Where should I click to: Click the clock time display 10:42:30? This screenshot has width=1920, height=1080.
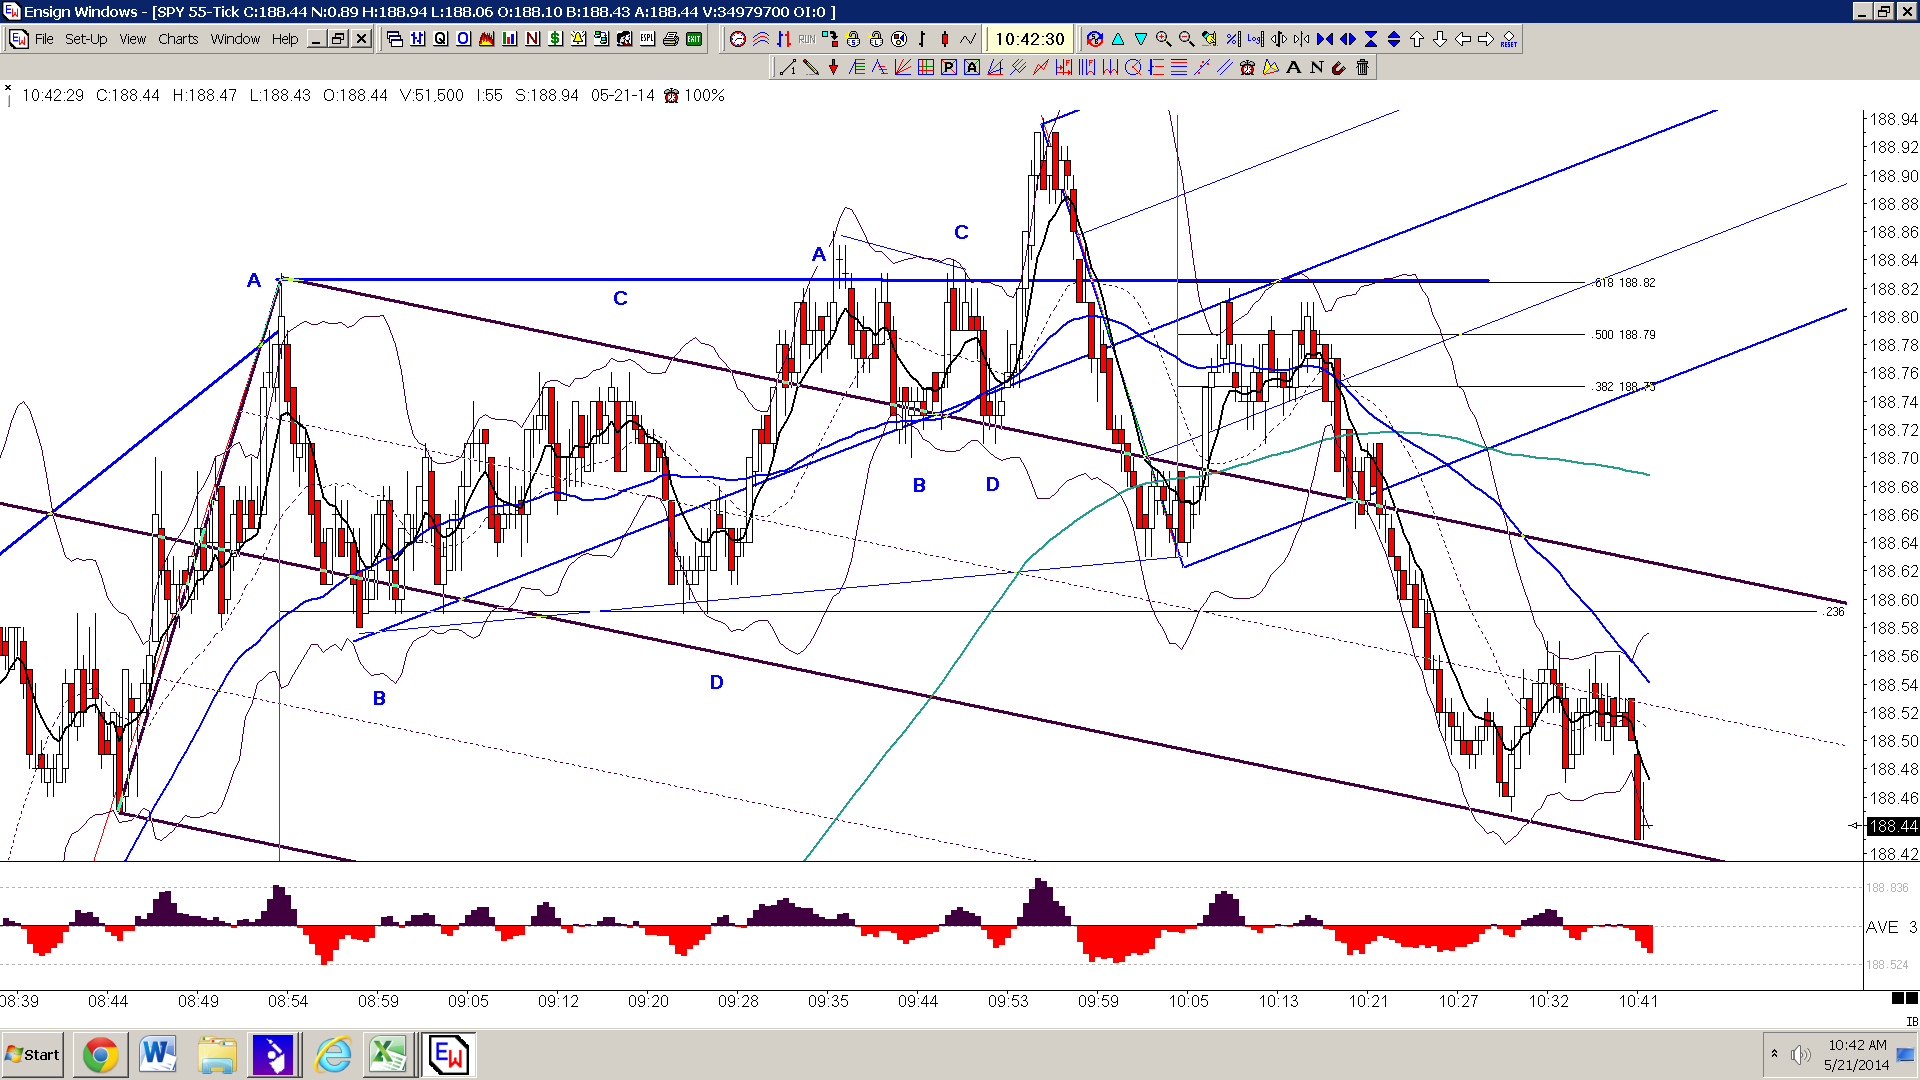click(x=1030, y=39)
